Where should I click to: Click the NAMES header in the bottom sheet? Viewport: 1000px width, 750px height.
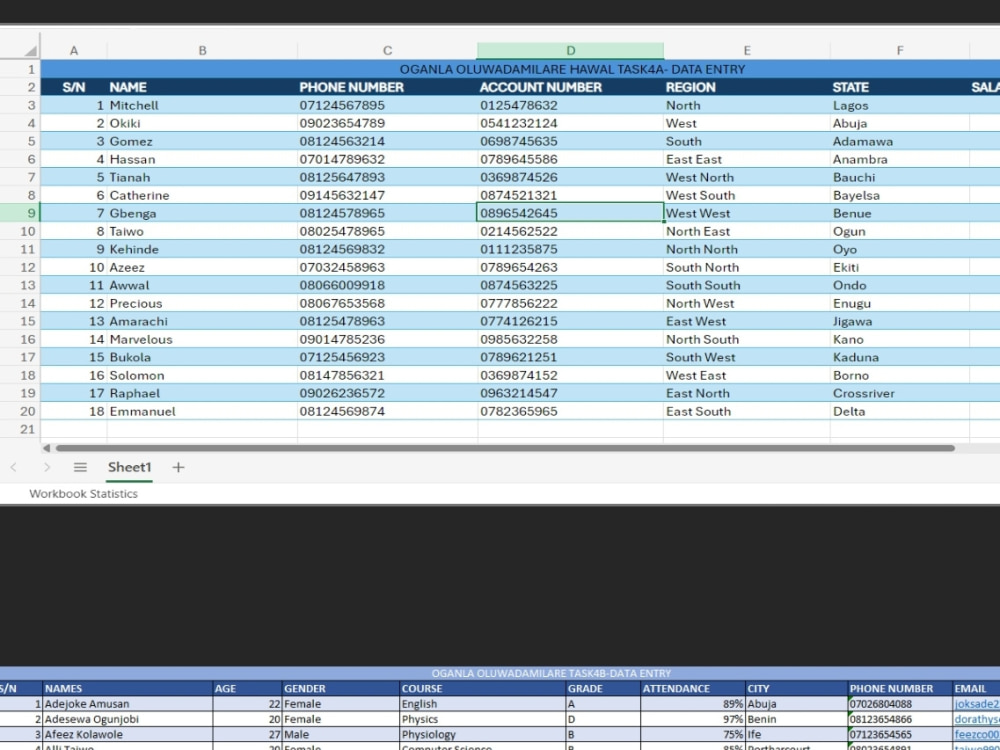click(128, 689)
